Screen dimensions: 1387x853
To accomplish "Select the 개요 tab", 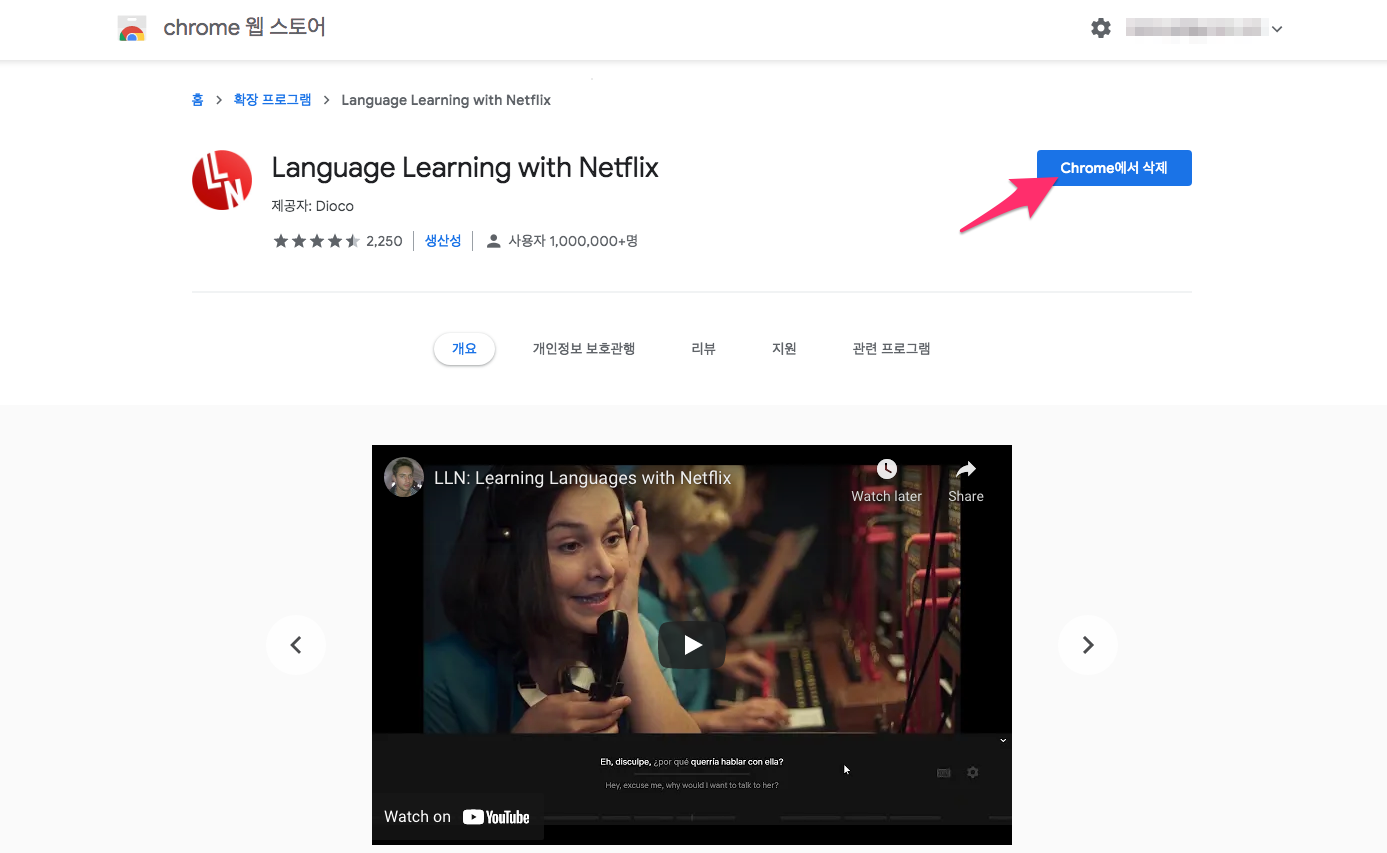I will (464, 349).
